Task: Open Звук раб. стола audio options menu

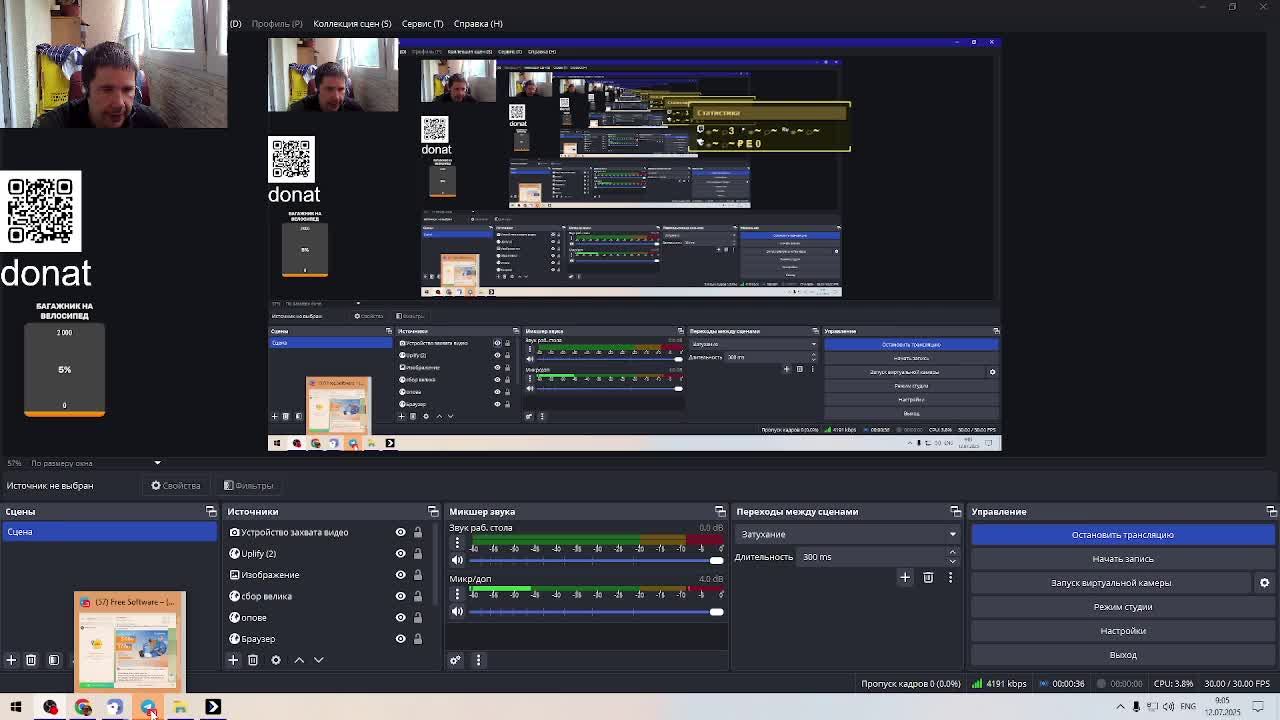Action: point(457,543)
